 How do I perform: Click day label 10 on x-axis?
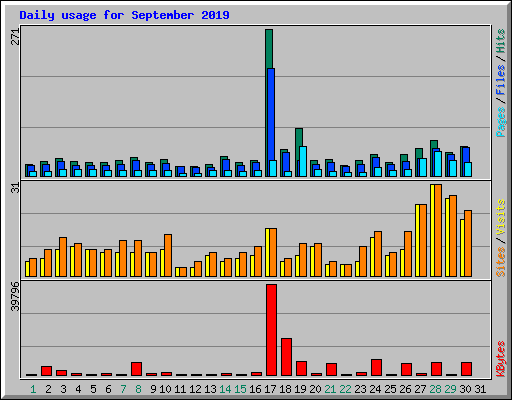coord(165,389)
